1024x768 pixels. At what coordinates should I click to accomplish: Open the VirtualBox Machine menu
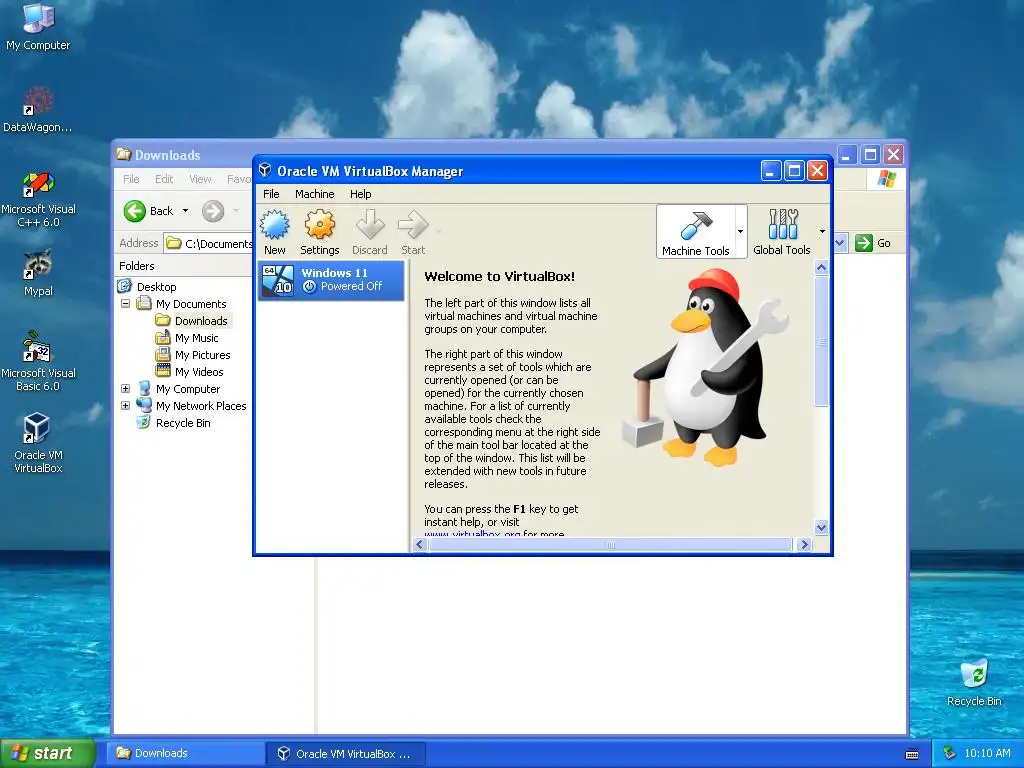pyautogui.click(x=315, y=194)
